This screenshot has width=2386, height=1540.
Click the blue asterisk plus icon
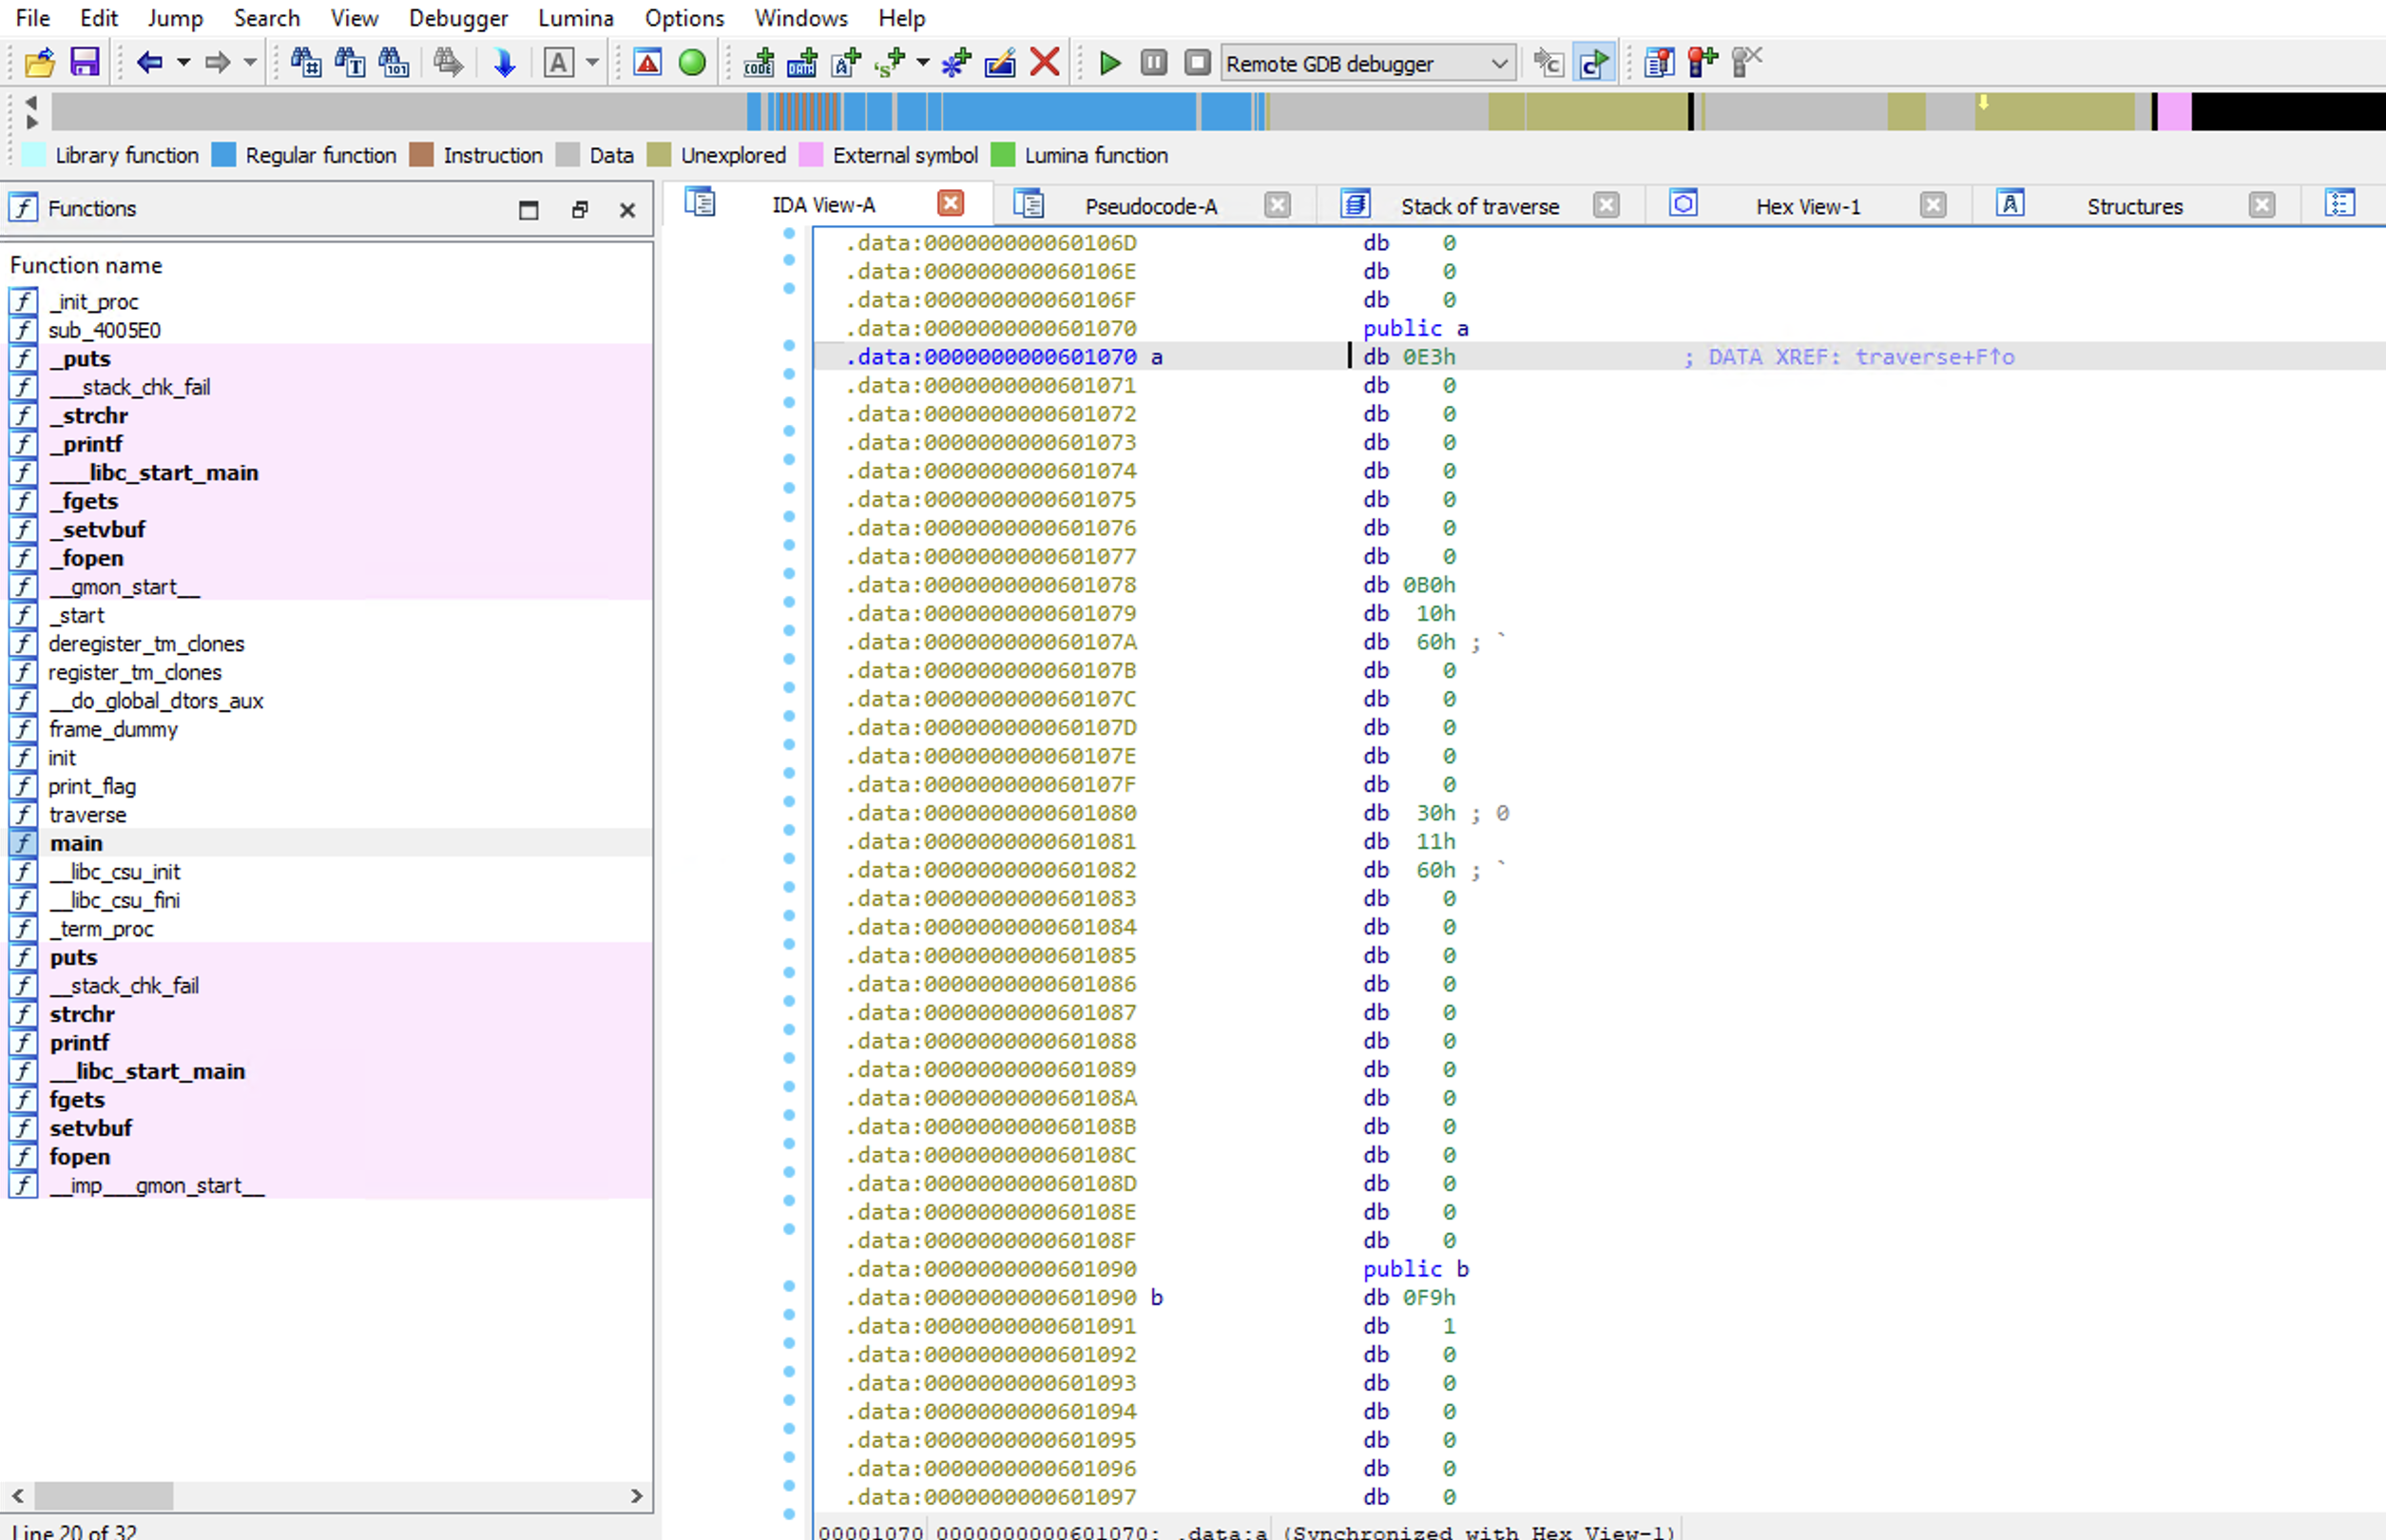point(956,63)
